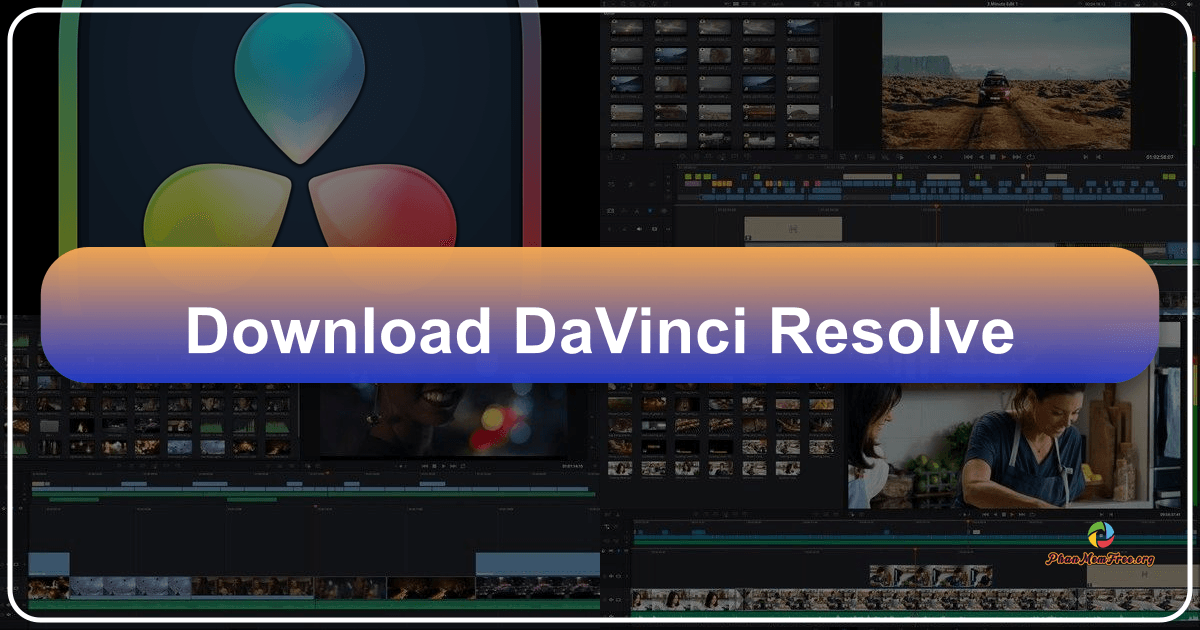Select the 3 Minute Edit timeline tab
1200x630 pixels.
coord(1000,5)
